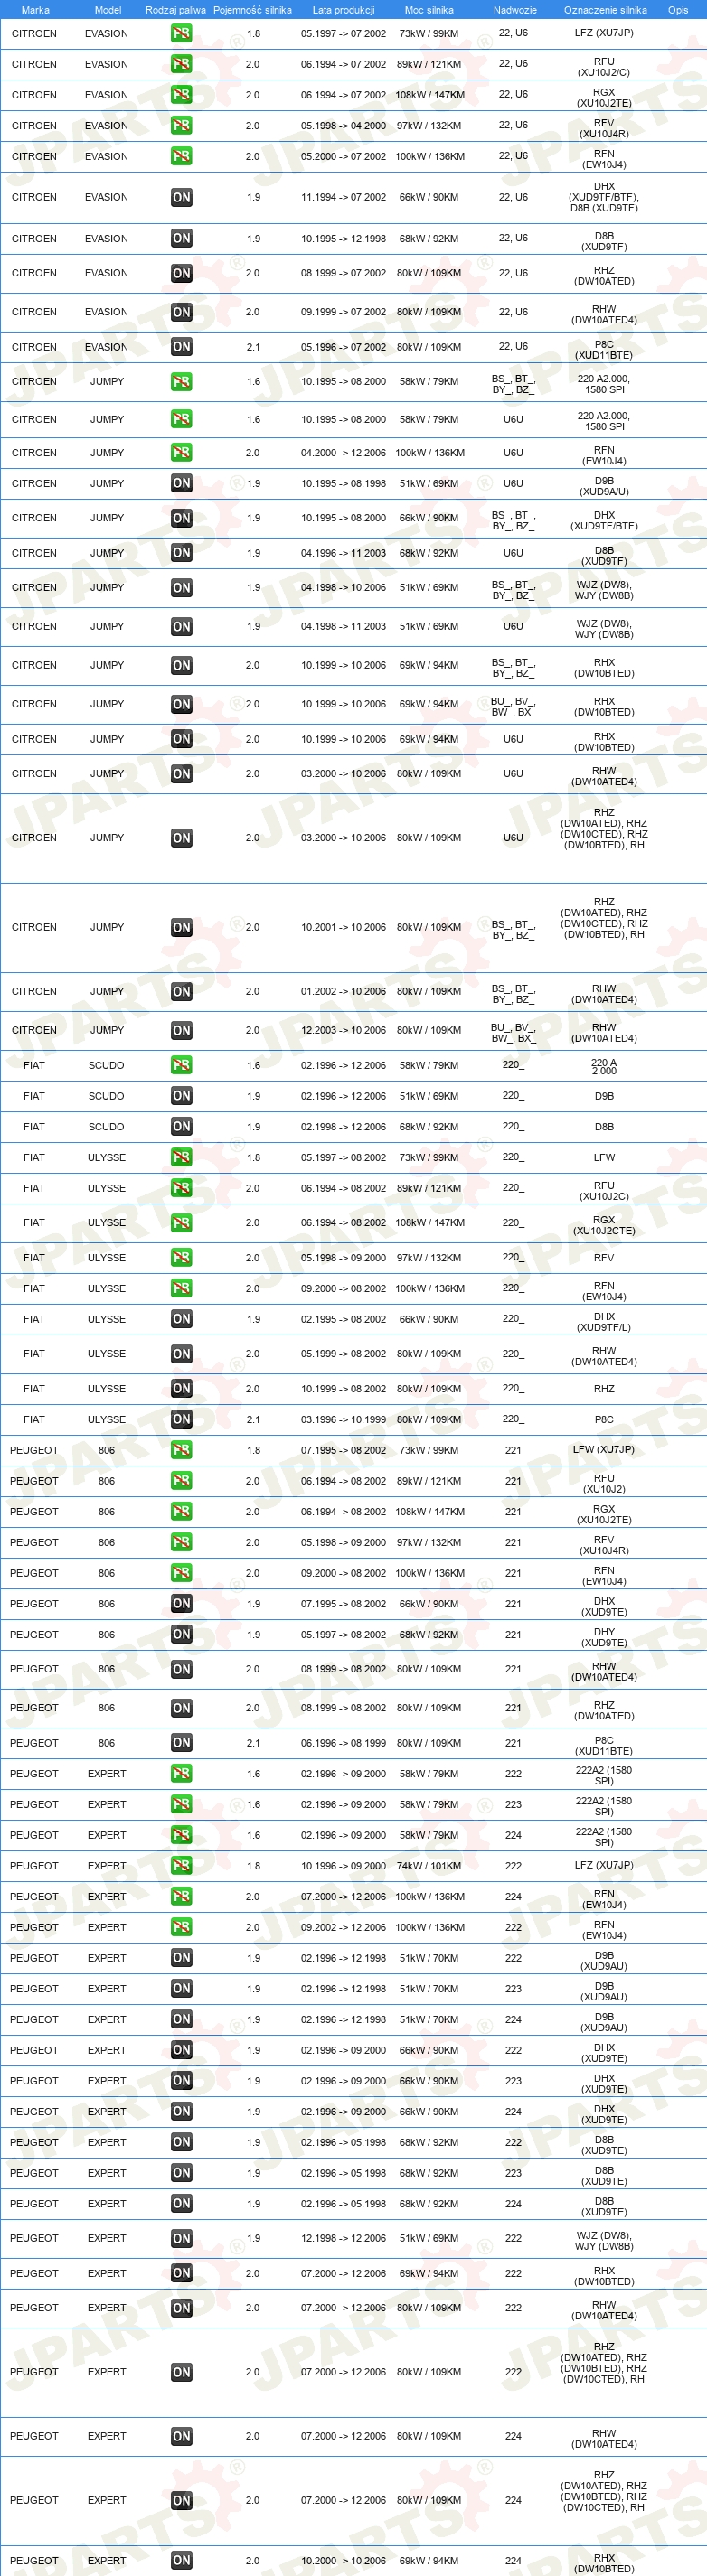Select the '04.2000 -> 12.2006' Jumpy years cell

pyautogui.click(x=343, y=453)
